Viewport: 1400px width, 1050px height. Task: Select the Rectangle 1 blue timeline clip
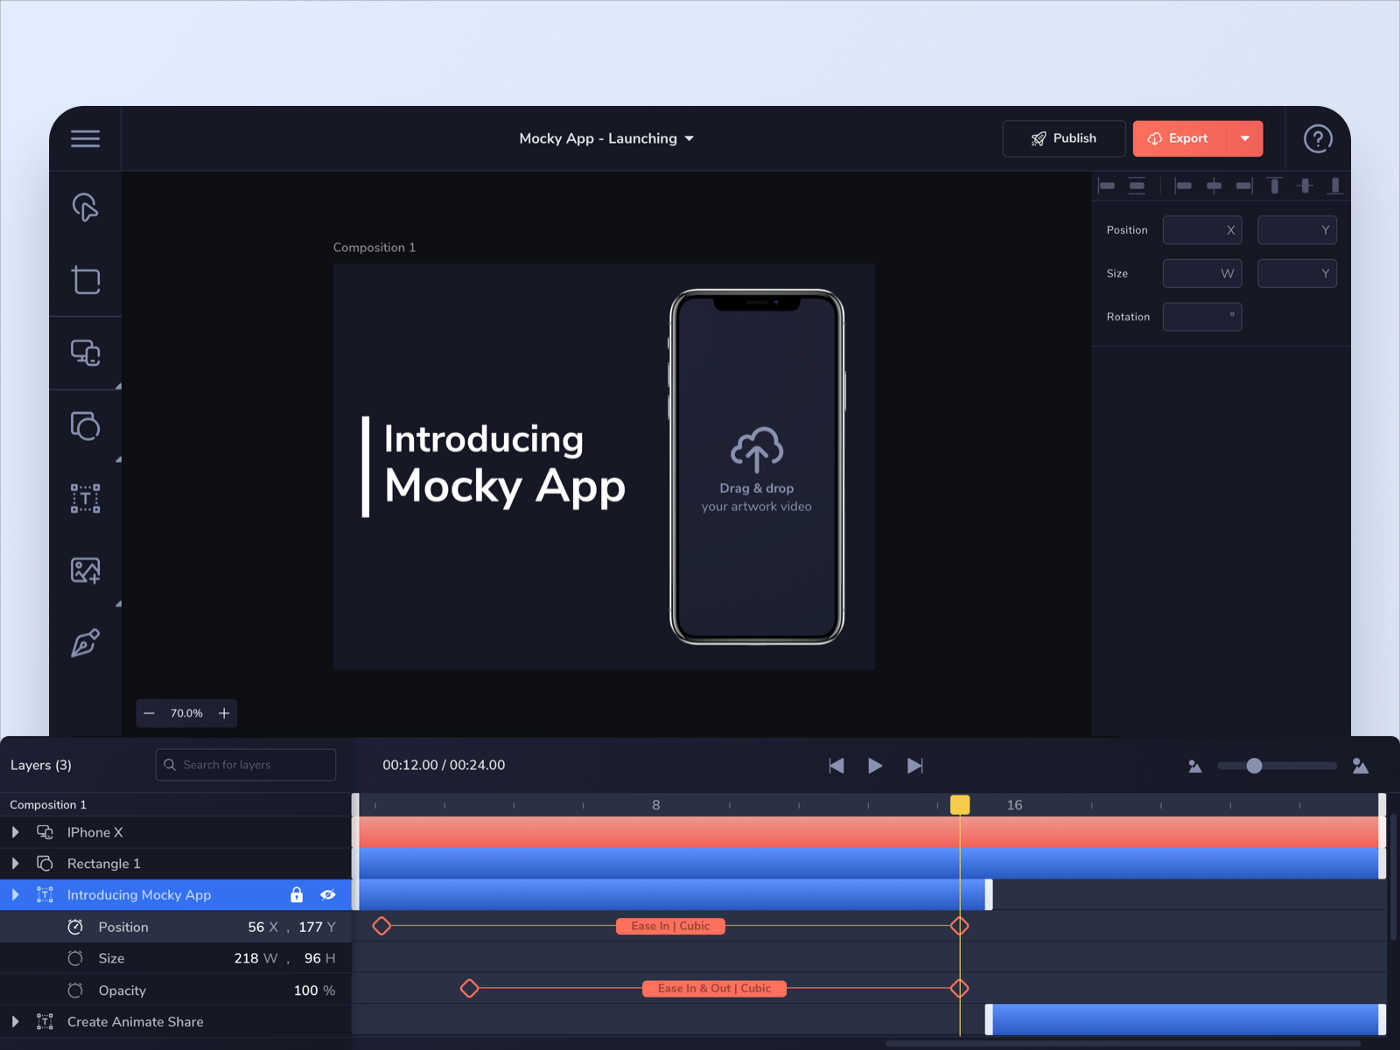click(870, 863)
